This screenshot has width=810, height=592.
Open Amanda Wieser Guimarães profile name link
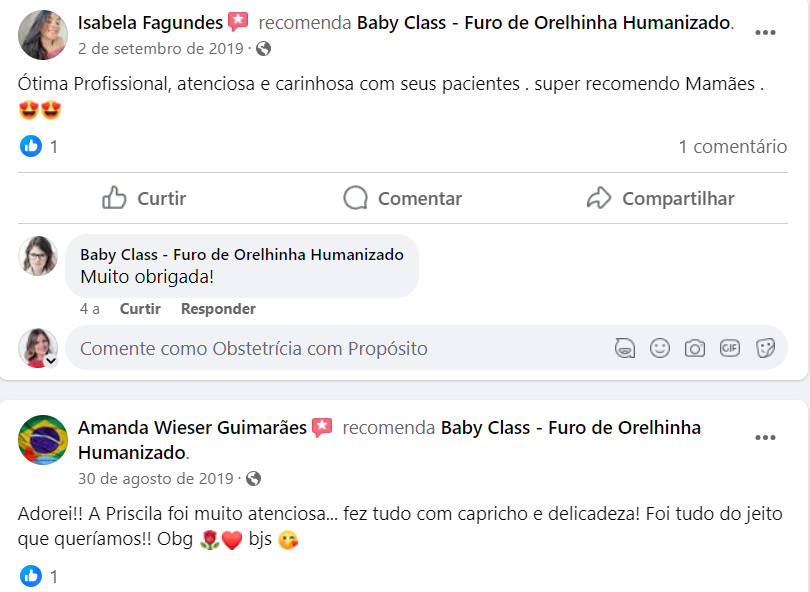192,428
